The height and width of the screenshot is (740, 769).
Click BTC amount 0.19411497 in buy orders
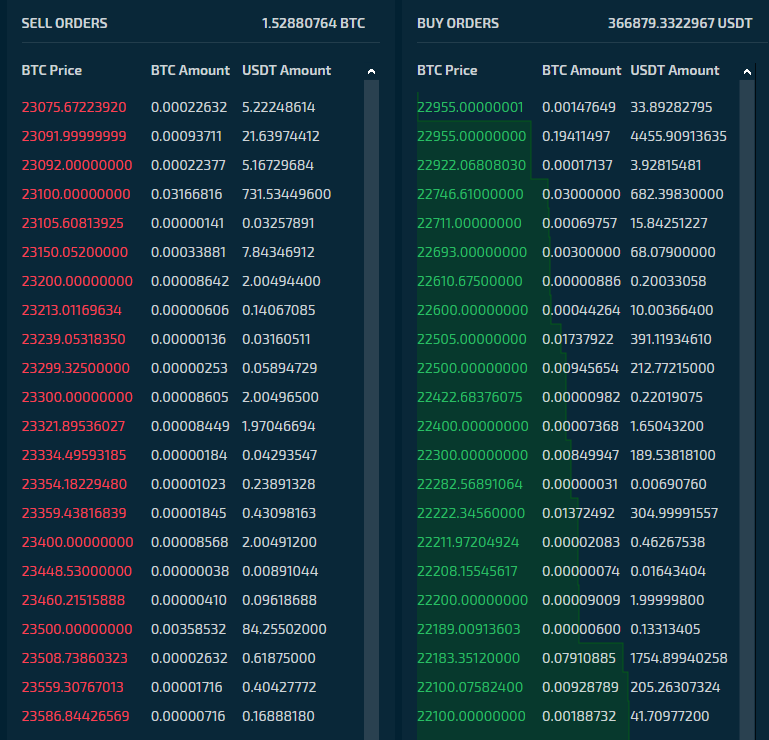(576, 136)
